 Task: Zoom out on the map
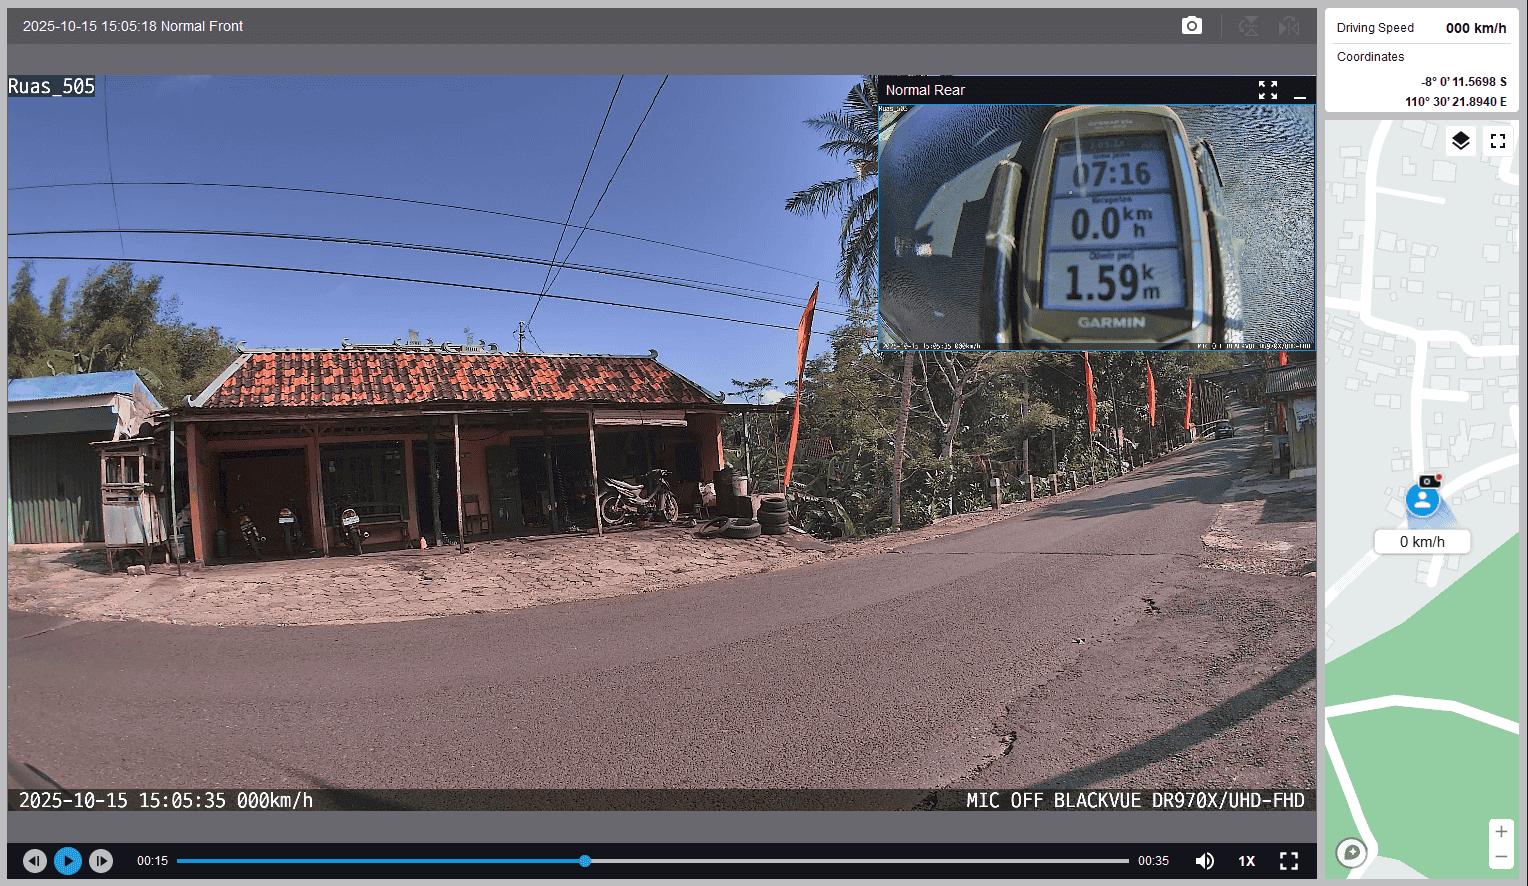(x=1501, y=857)
